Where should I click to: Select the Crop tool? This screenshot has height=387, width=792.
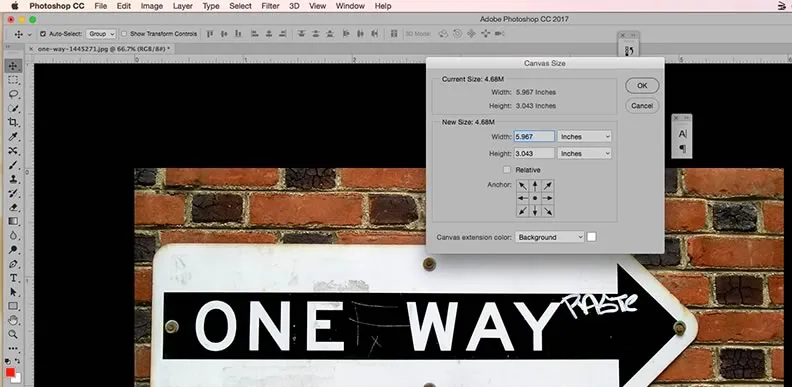(13, 122)
